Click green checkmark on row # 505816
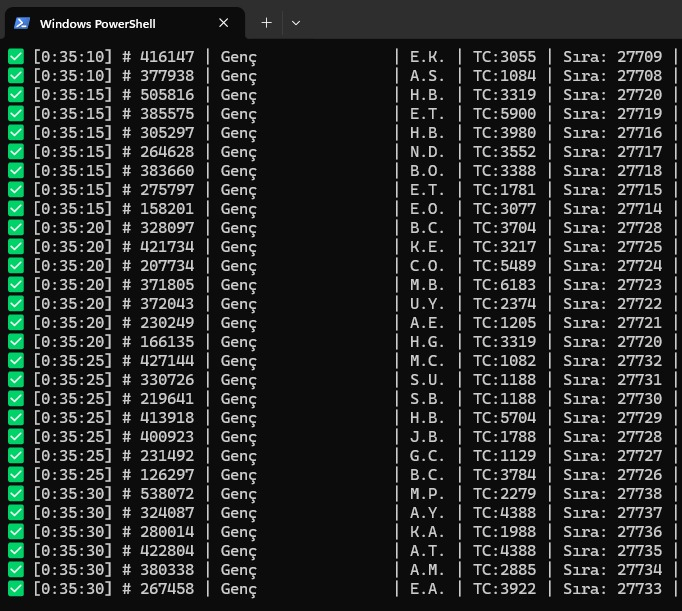The image size is (682, 611). [x=16, y=94]
